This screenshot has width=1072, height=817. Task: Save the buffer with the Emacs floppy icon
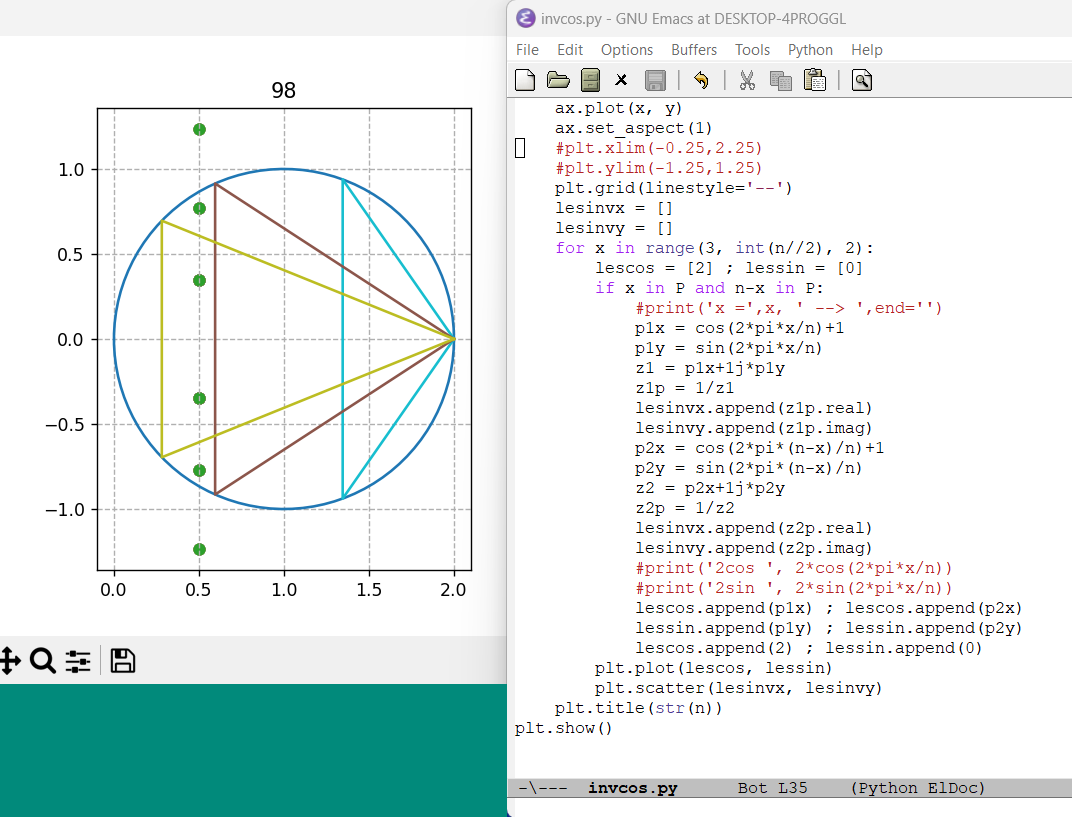(655, 80)
